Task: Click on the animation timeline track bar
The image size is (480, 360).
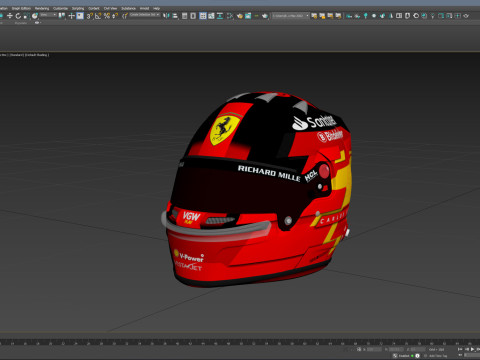Action: [240, 342]
